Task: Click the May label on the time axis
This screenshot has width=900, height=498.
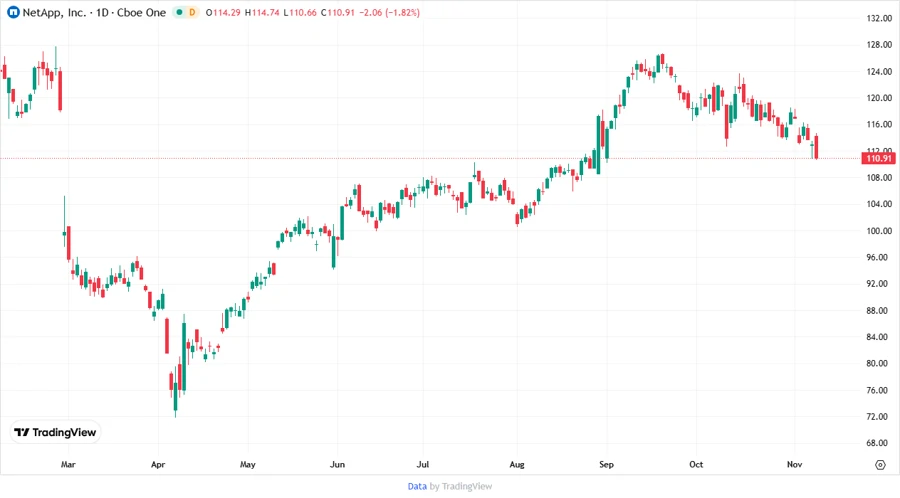Action: click(x=247, y=464)
